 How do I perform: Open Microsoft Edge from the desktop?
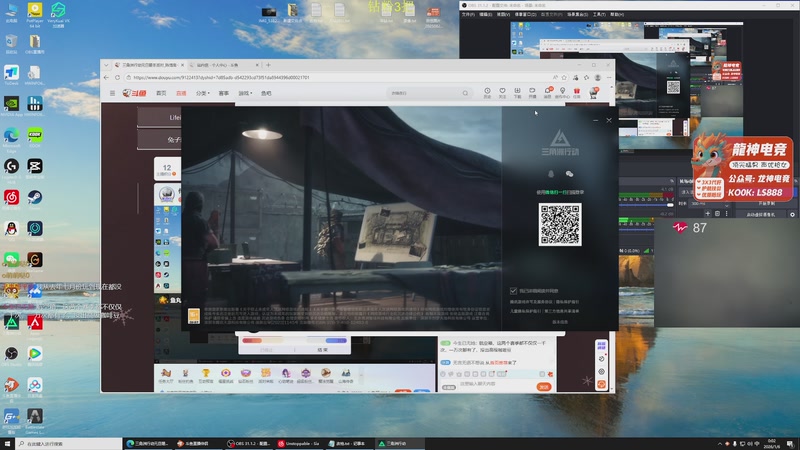pyautogui.click(x=11, y=138)
